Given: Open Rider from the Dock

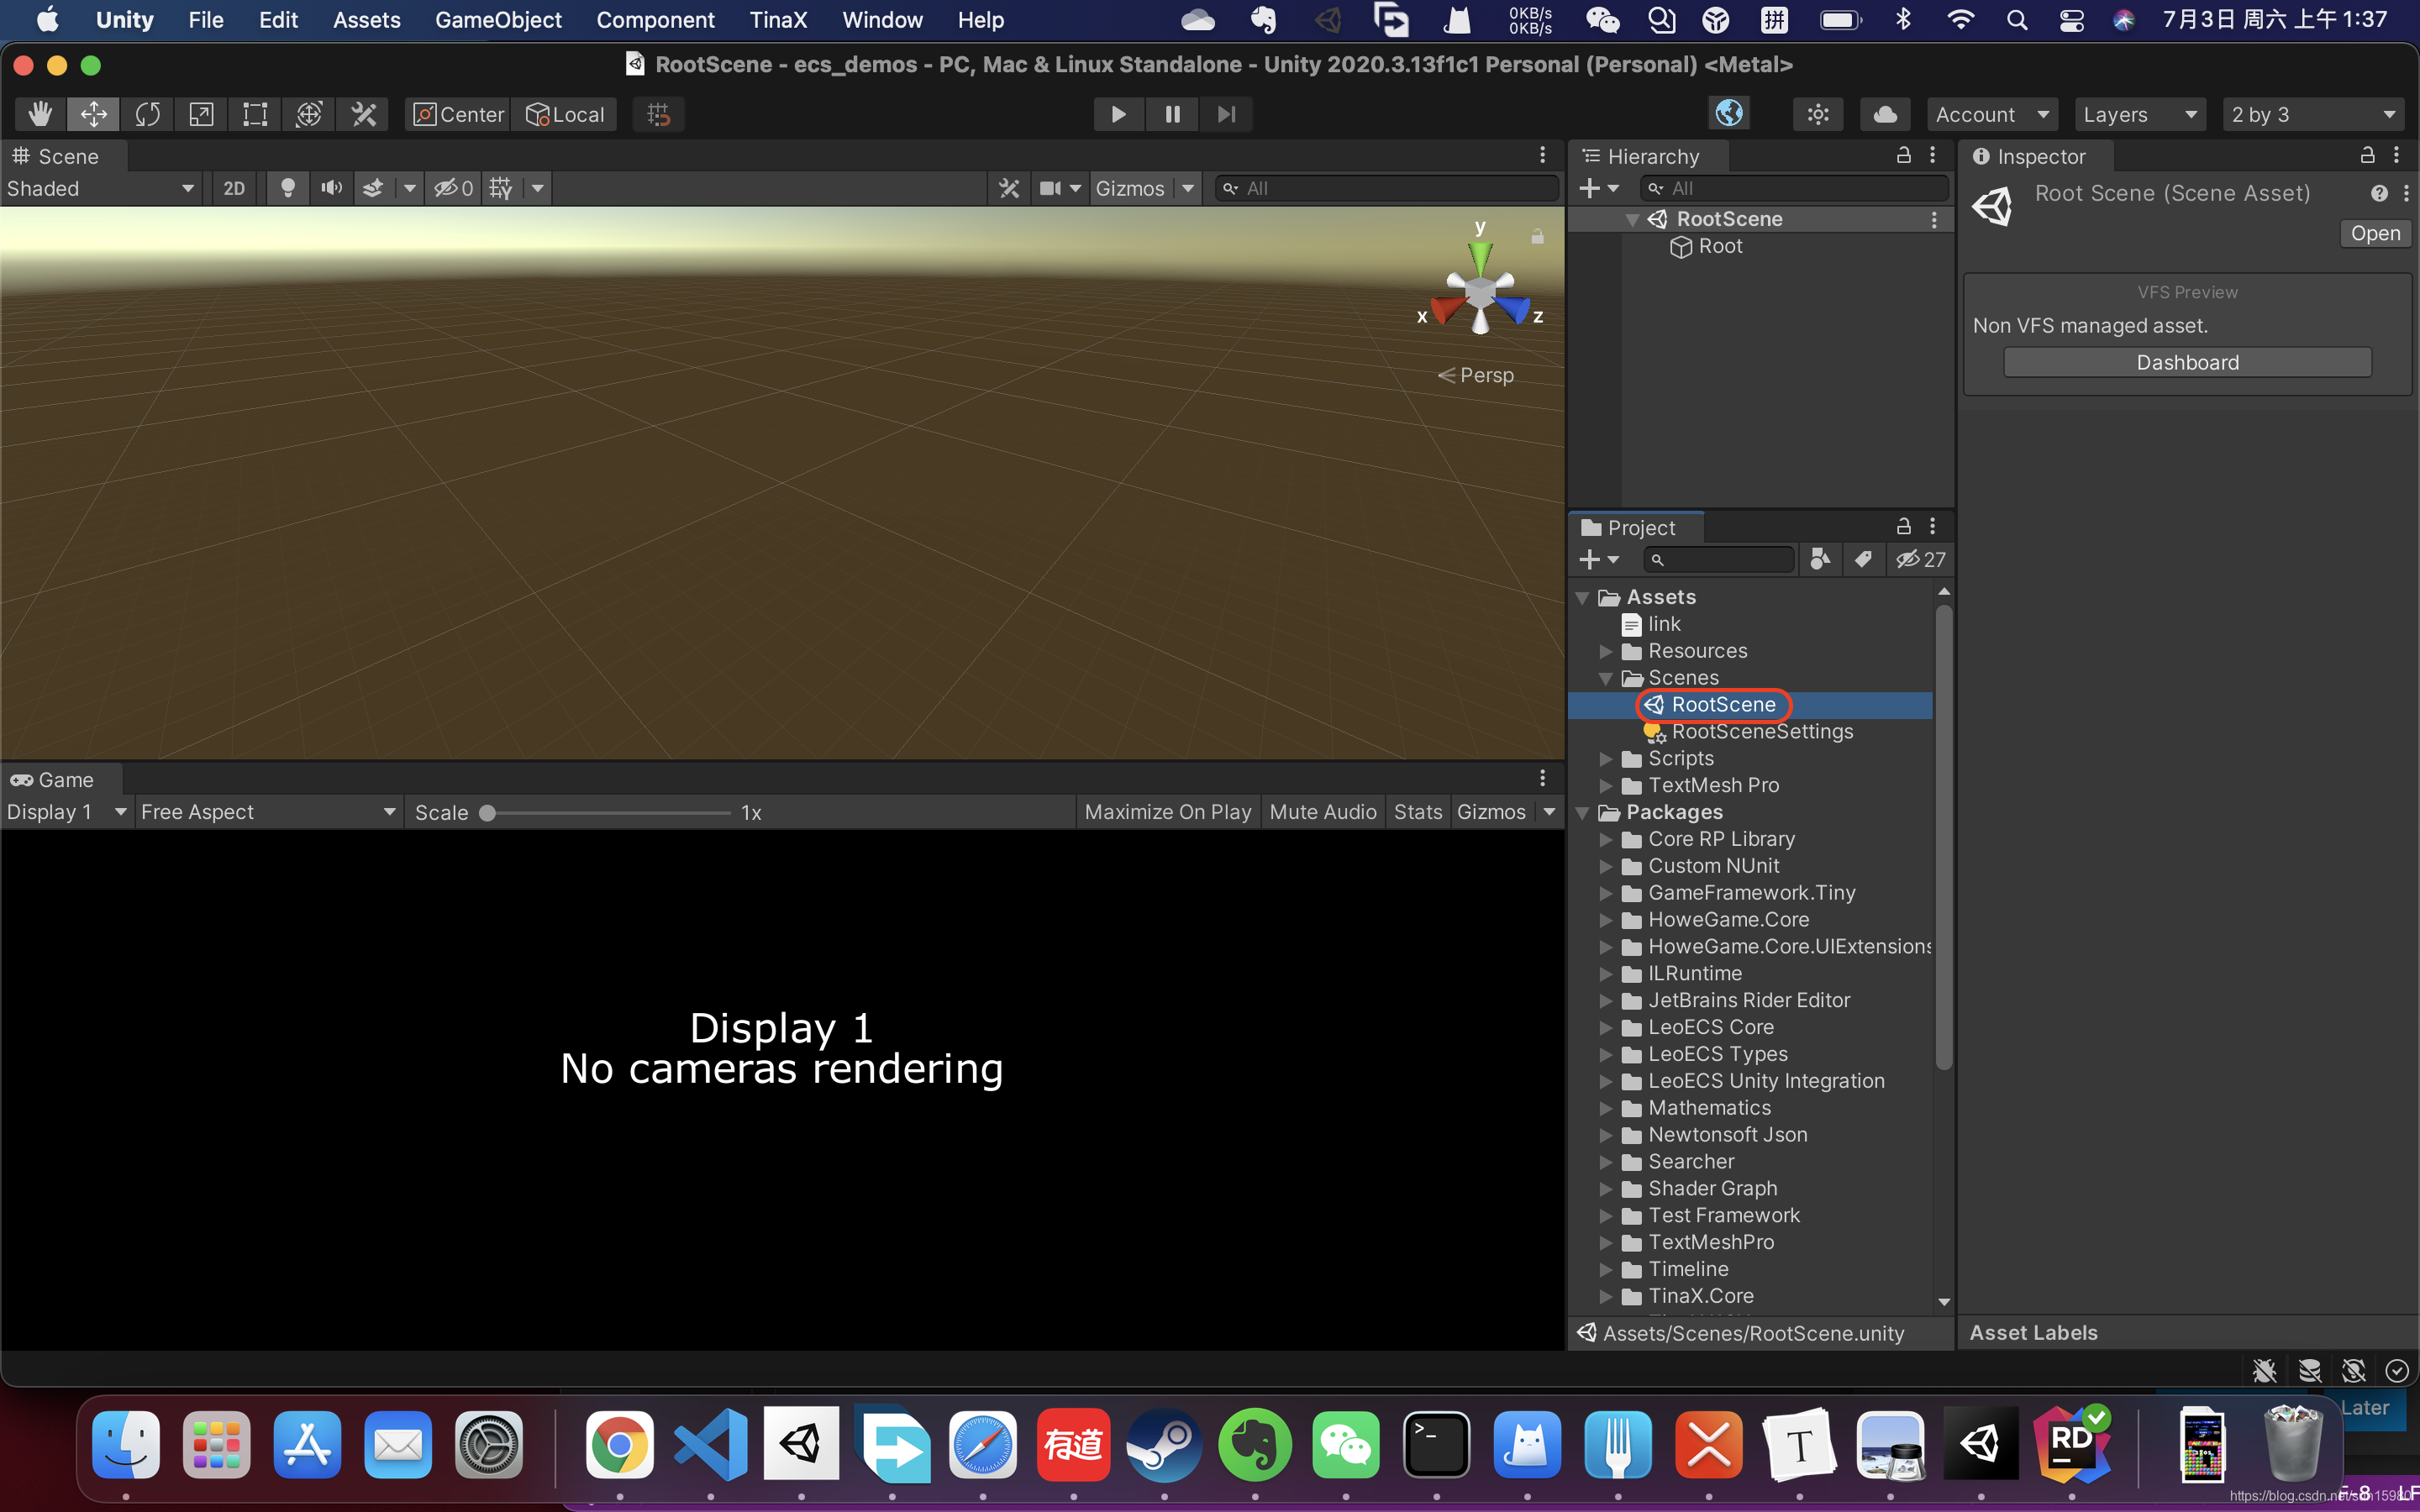Looking at the screenshot, I should pyautogui.click(x=2071, y=1445).
